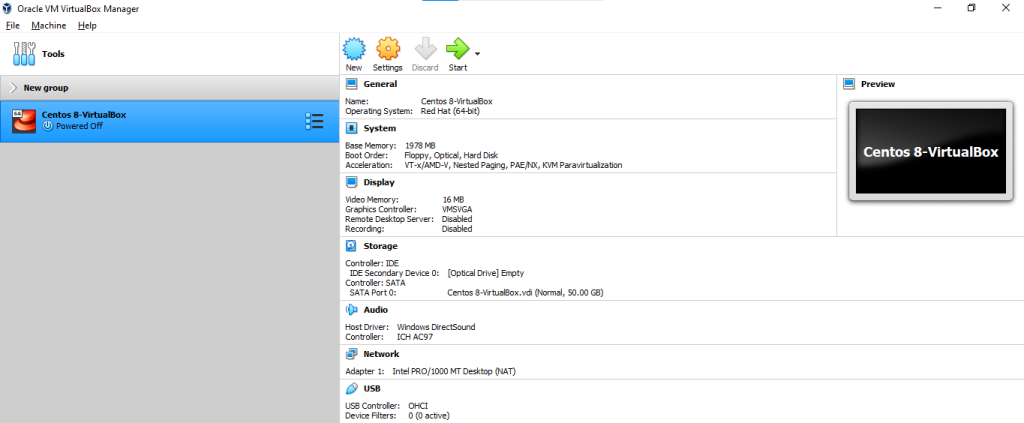Select the Tools item
This screenshot has width=1024, height=423.
click(169, 54)
